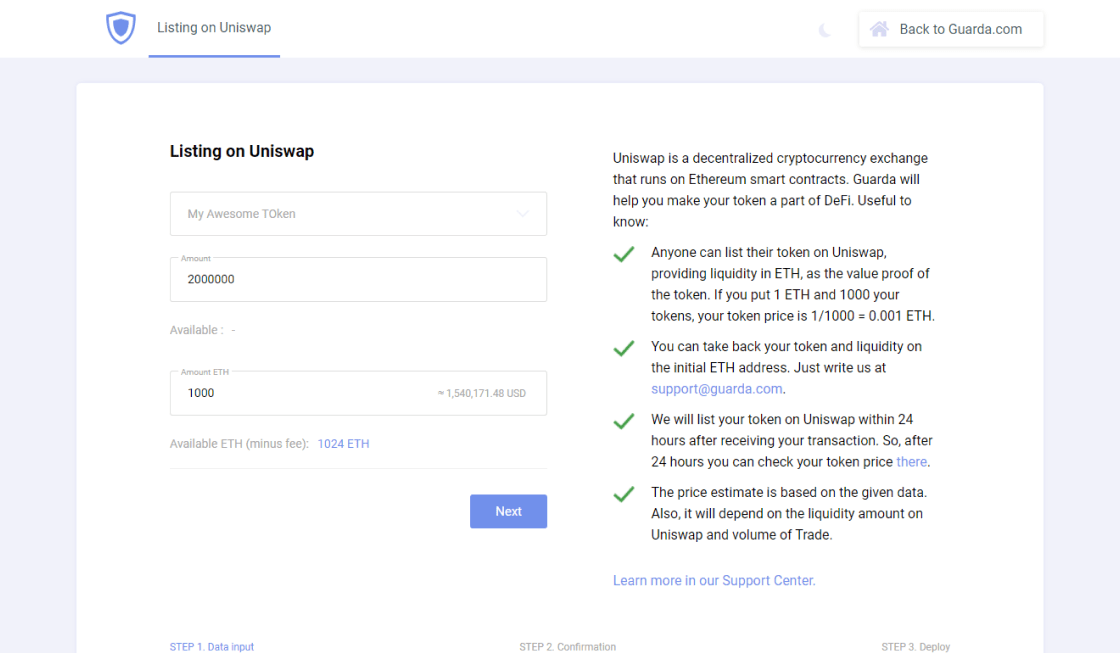Viewport: 1120px width, 653px height.
Task: Follow the 'there' token price link
Action: click(x=911, y=462)
